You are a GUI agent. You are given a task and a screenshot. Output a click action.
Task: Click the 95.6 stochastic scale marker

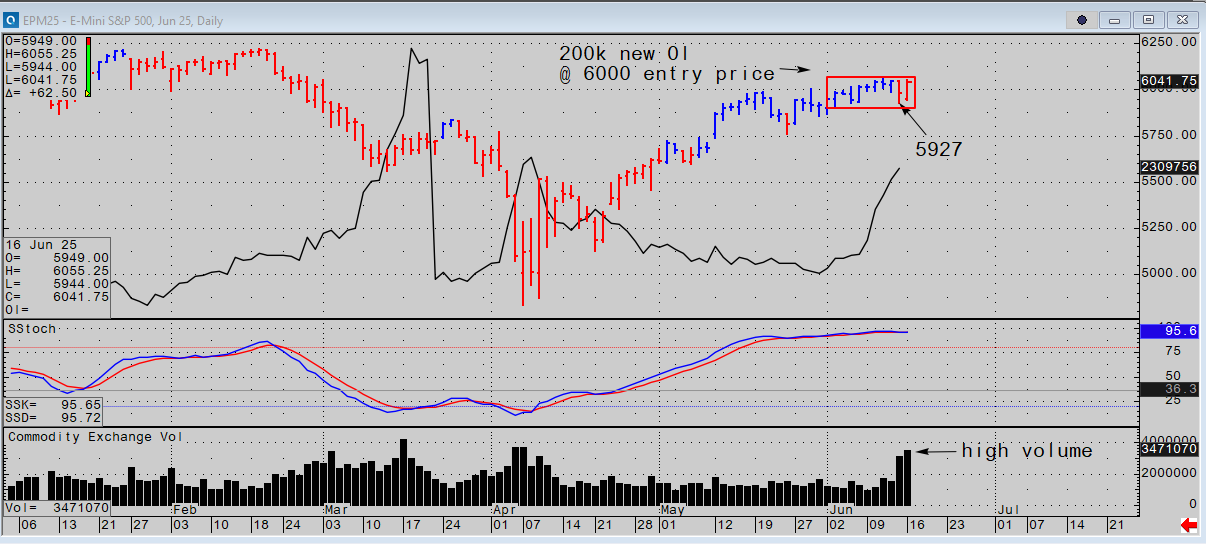click(1169, 332)
